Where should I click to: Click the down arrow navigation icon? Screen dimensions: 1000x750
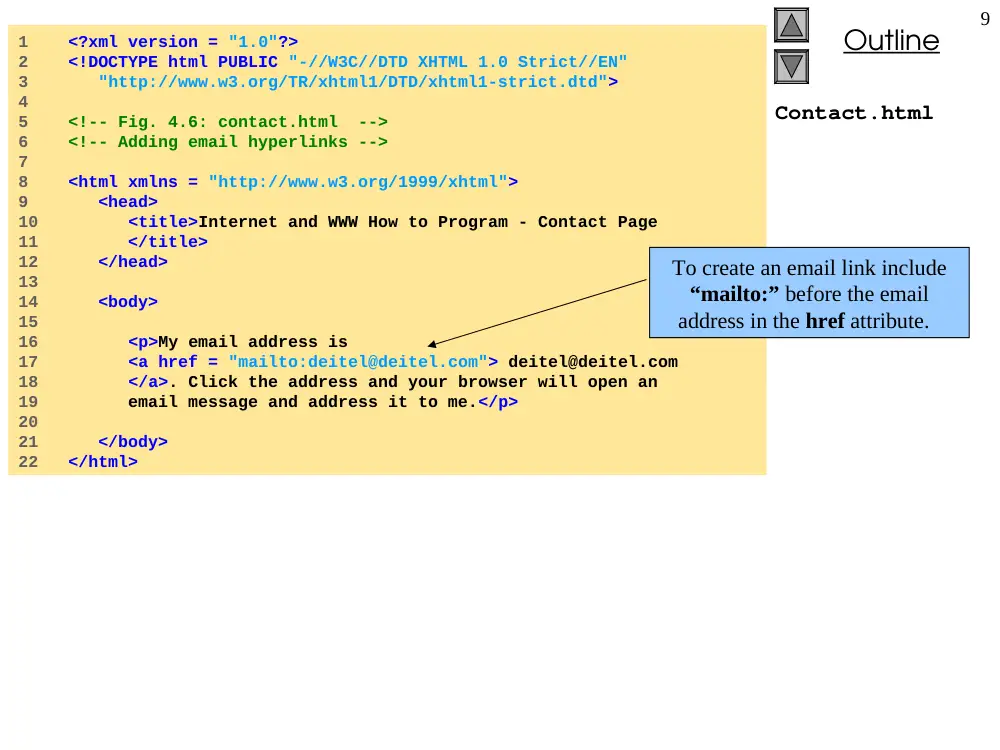click(x=791, y=67)
